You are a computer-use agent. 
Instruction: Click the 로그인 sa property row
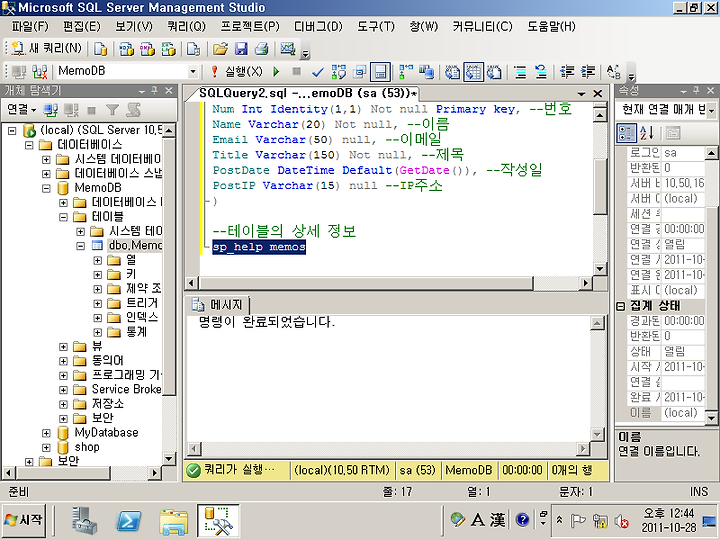click(x=666, y=153)
